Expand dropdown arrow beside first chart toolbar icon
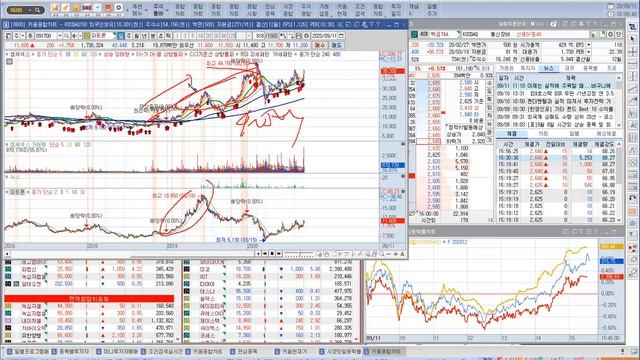The image size is (640, 360). click(22, 36)
